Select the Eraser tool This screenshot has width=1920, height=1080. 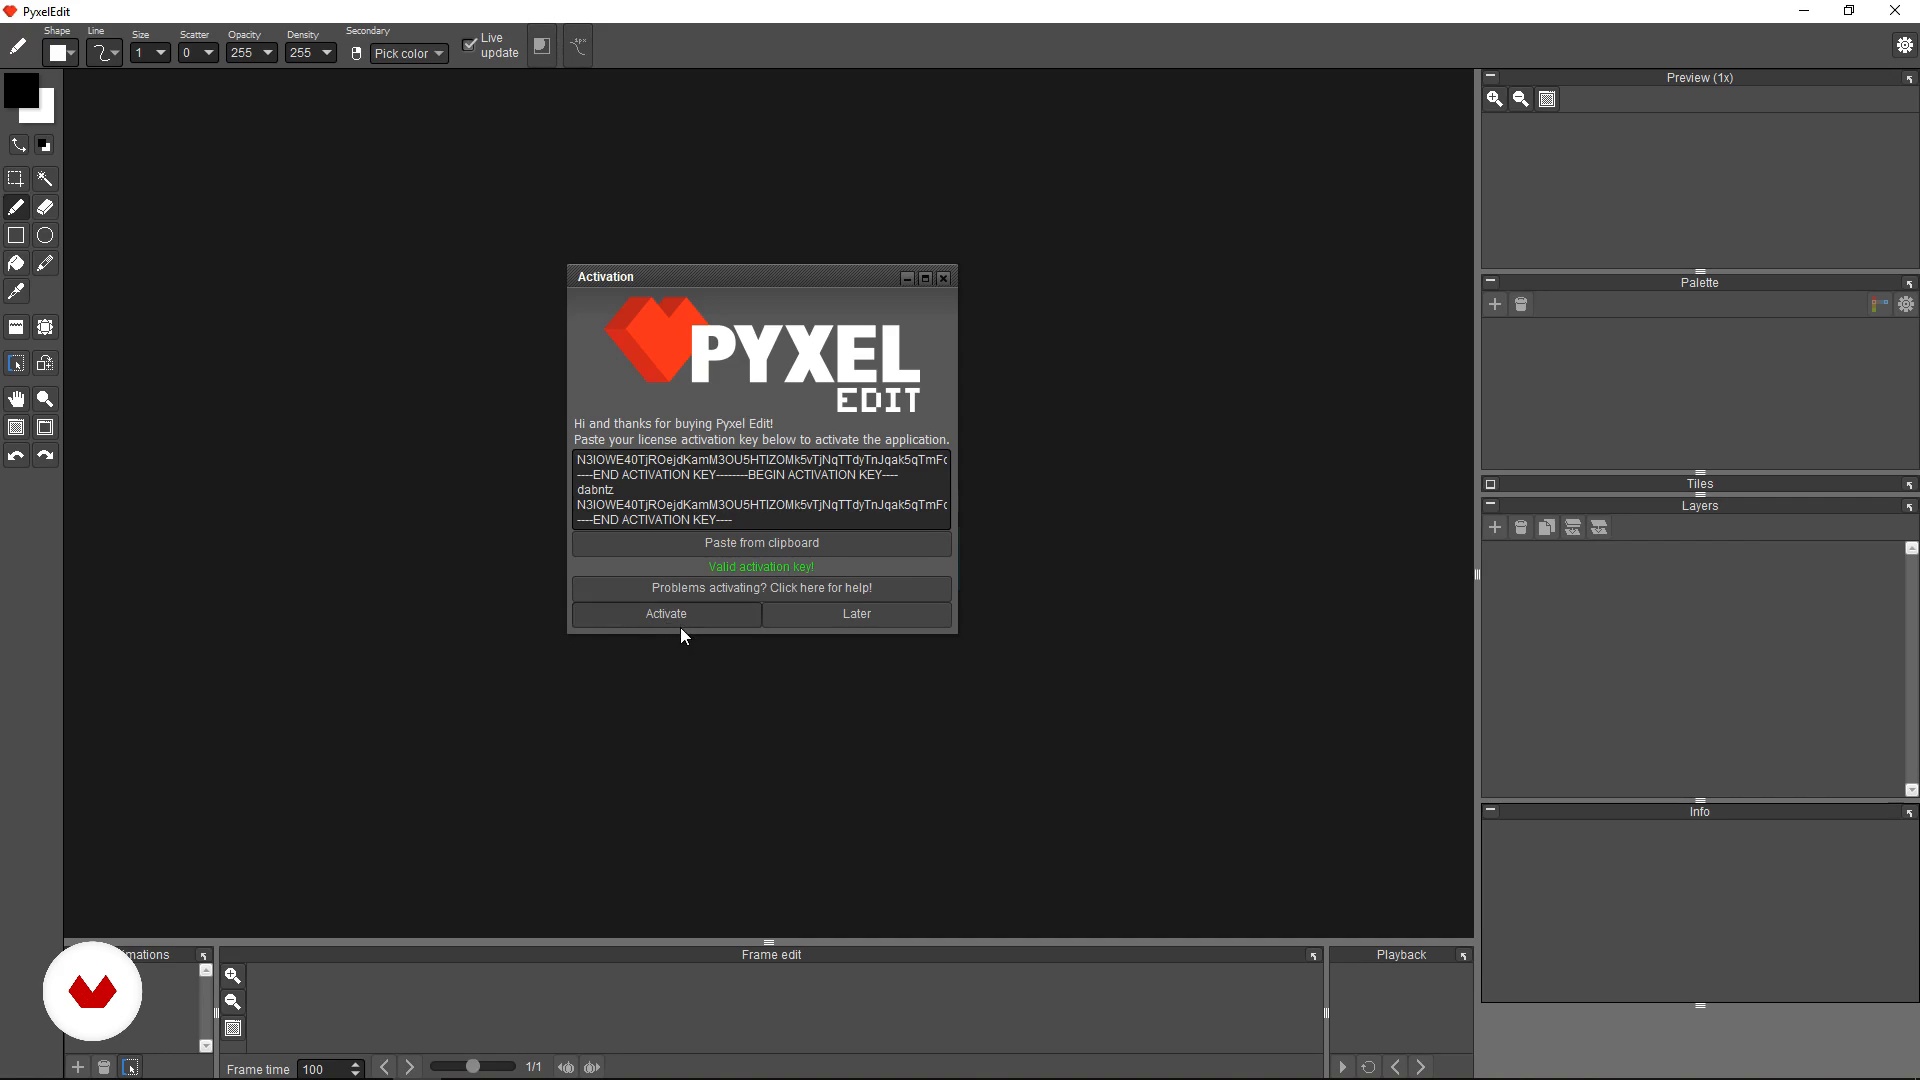45,207
